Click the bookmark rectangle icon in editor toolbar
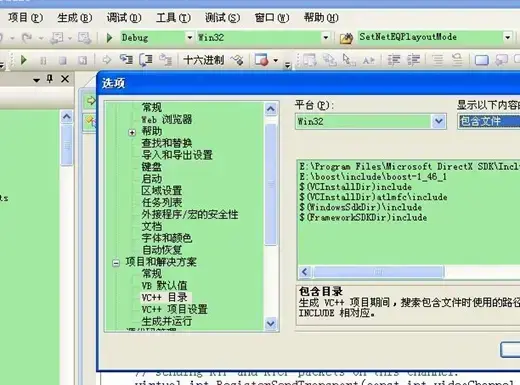Image resolution: width=520 pixels, height=385 pixels. (x=482, y=60)
